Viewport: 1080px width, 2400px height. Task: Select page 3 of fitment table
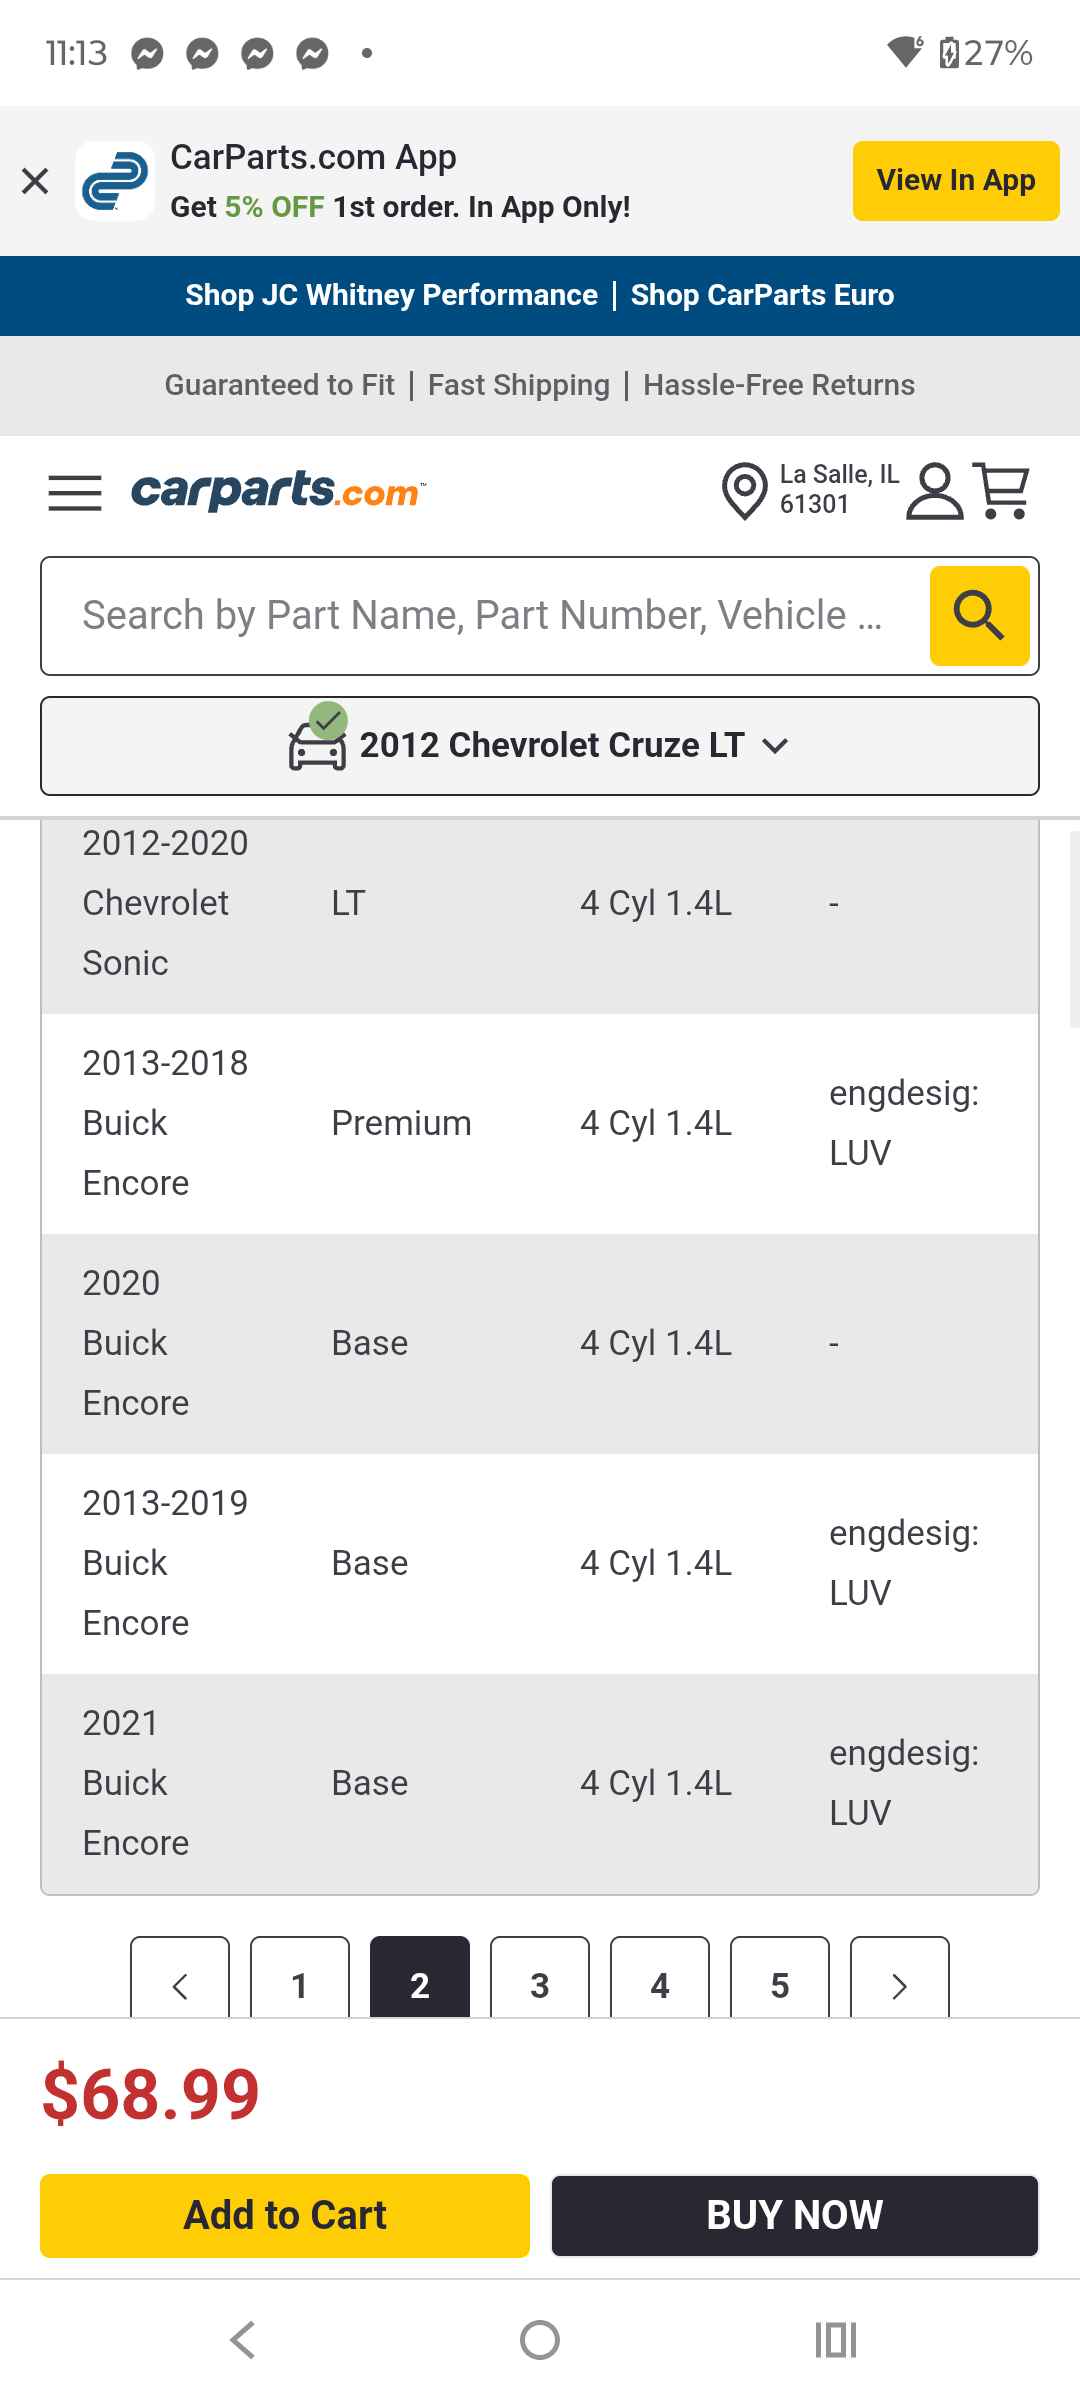(x=540, y=1977)
